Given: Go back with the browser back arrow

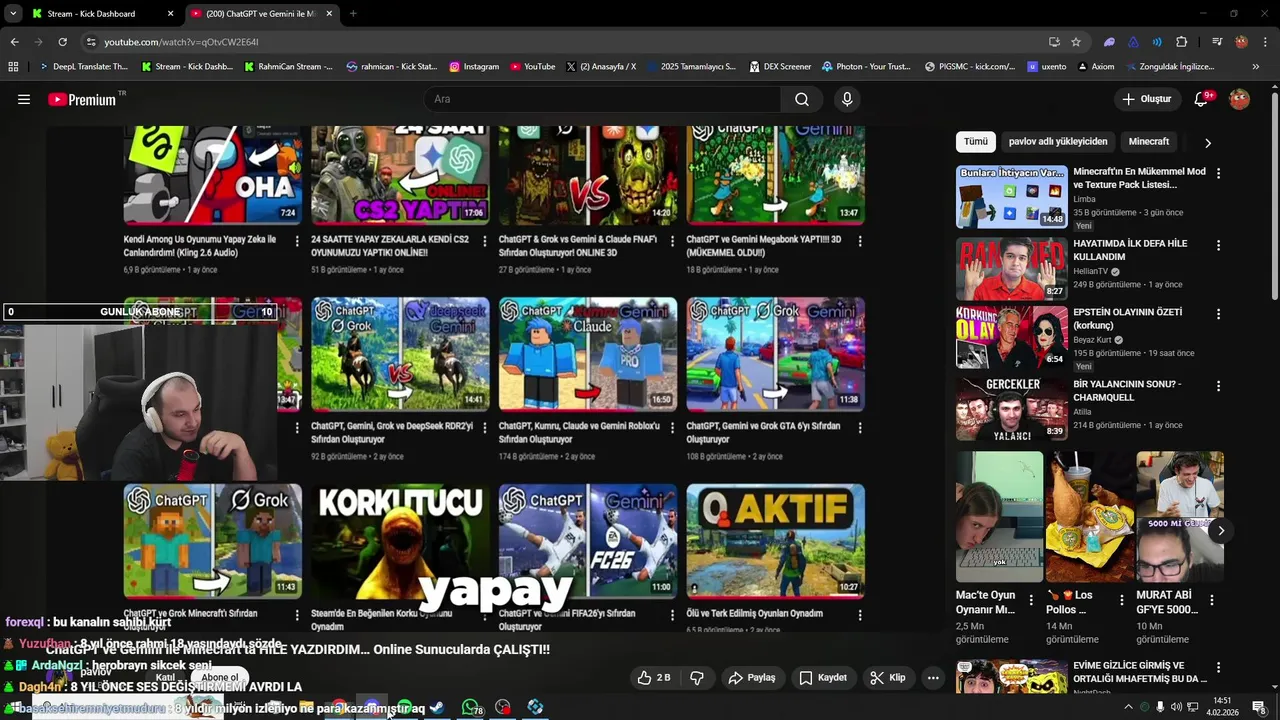Looking at the screenshot, I should 14,42.
